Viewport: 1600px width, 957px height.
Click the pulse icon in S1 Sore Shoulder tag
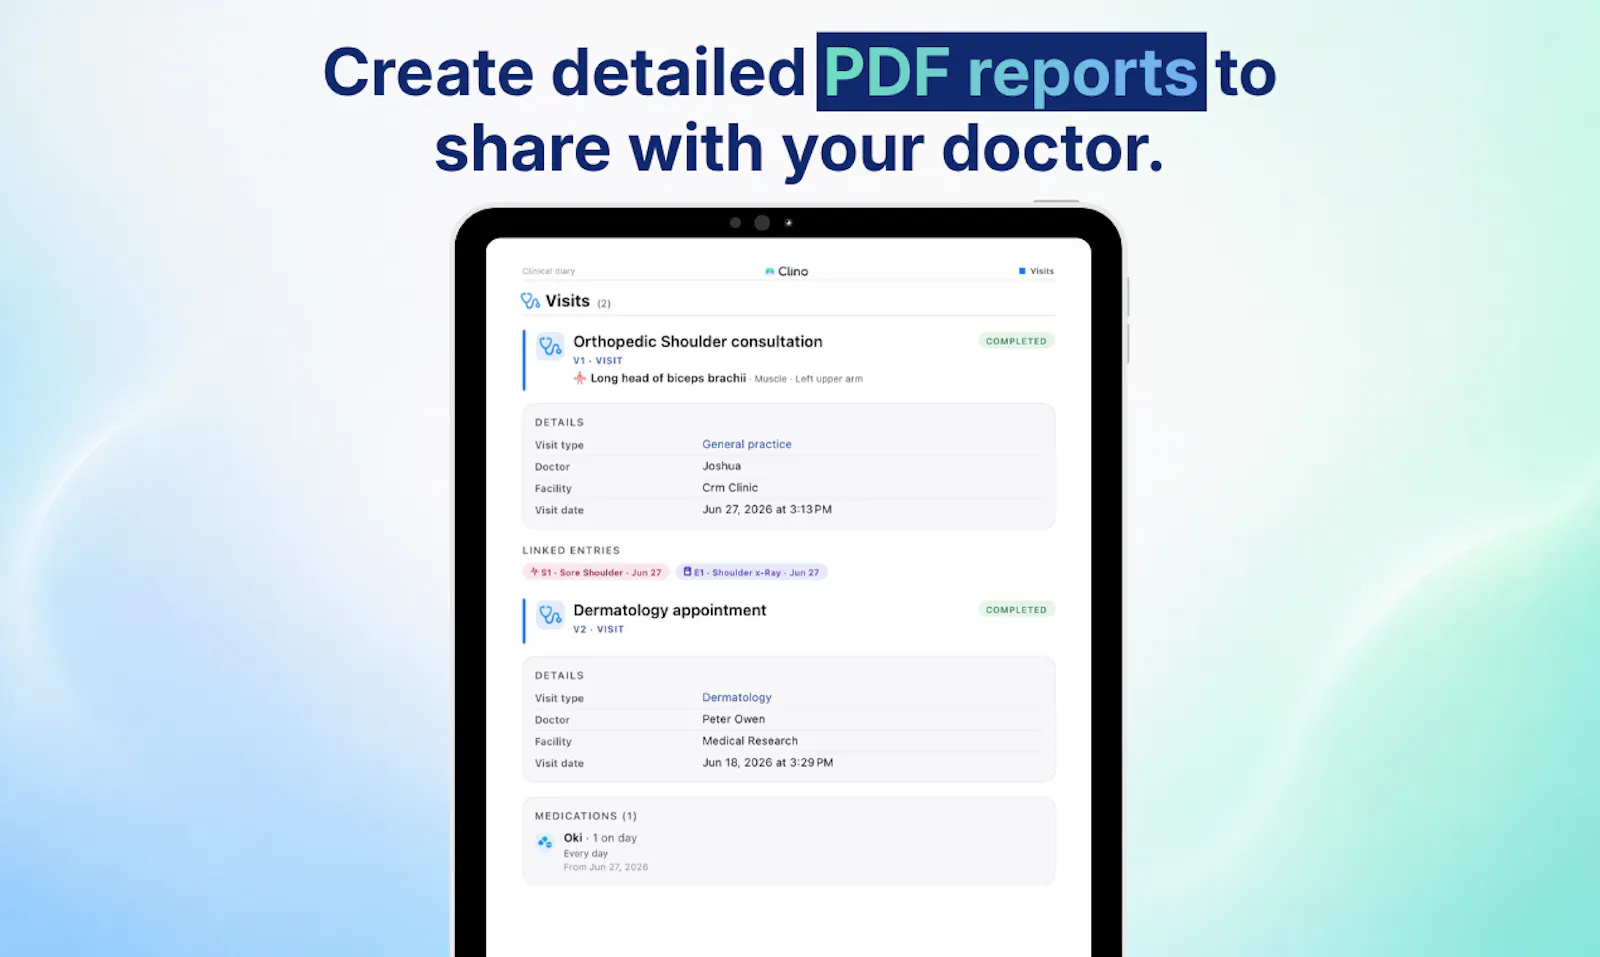(x=534, y=572)
